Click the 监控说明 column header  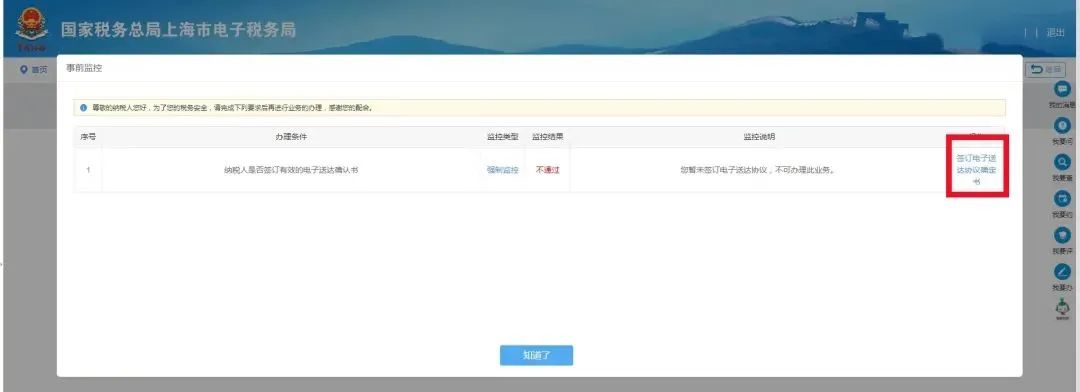pos(758,137)
